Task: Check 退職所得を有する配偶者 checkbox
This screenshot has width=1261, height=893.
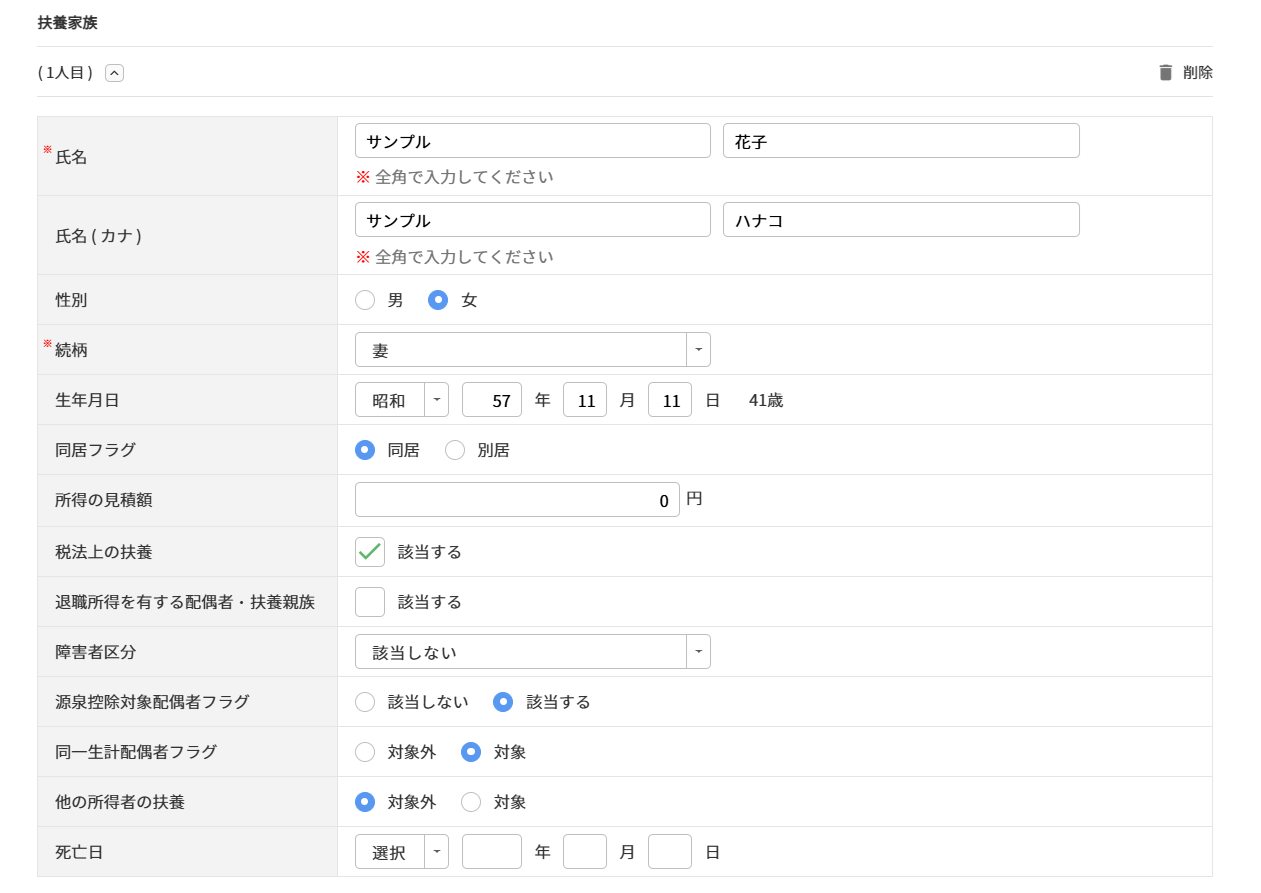Action: (370, 602)
